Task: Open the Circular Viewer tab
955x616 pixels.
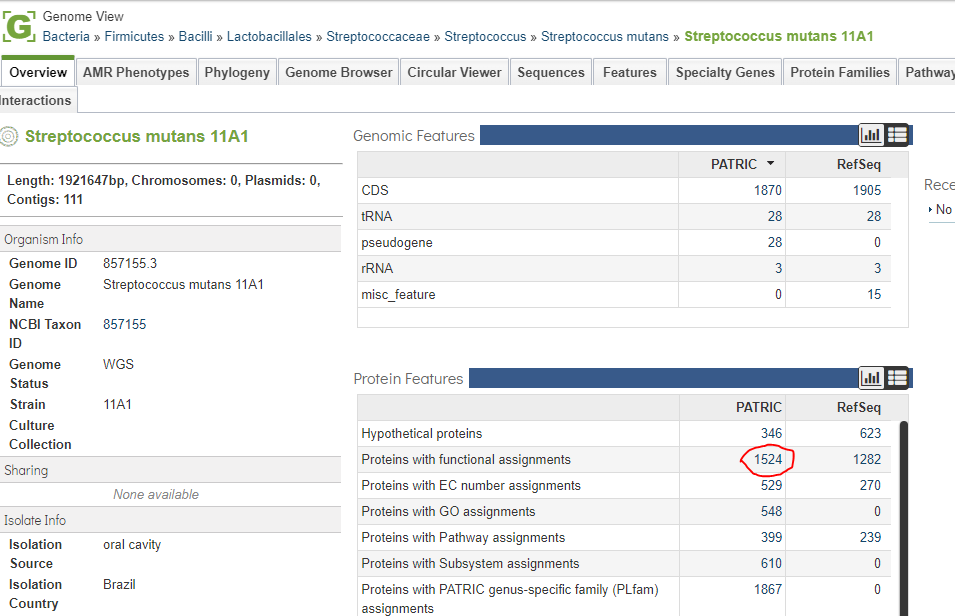Action: [x=454, y=73]
